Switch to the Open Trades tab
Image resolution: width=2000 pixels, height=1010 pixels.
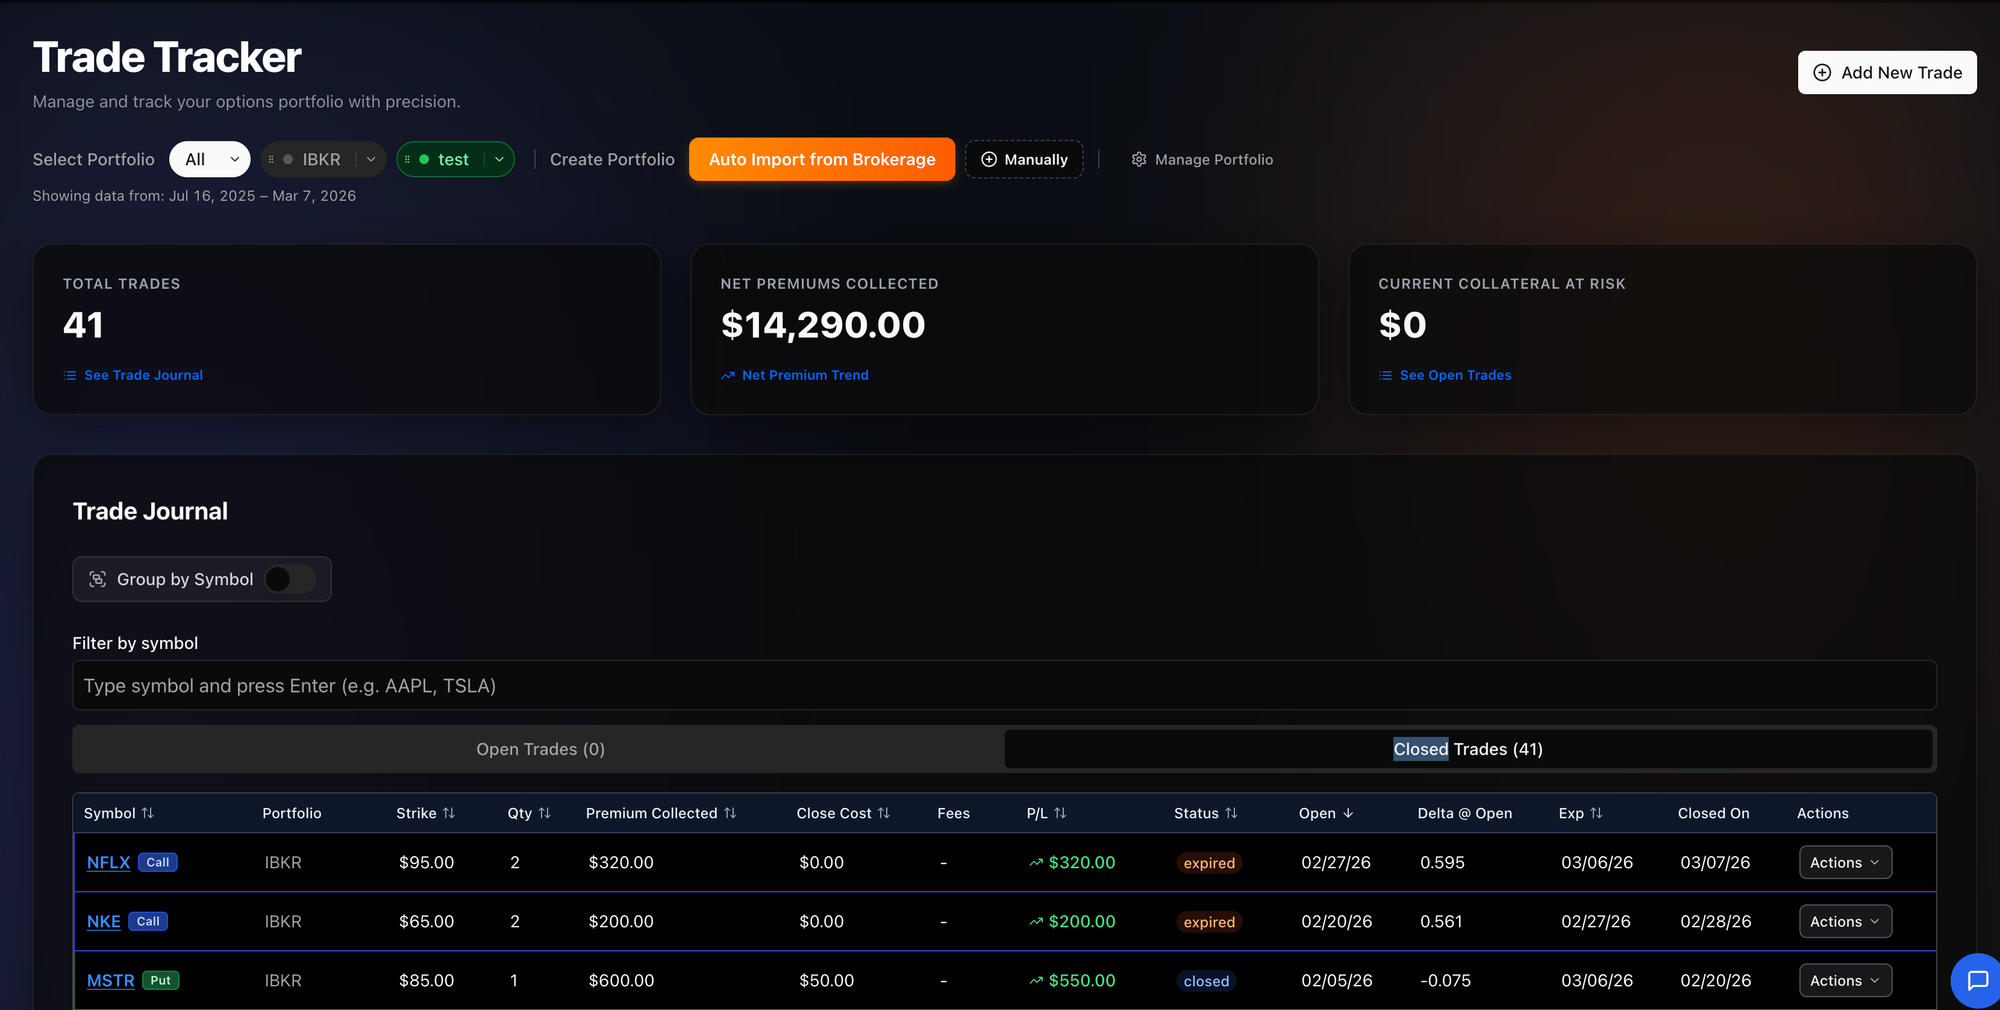pos(540,749)
